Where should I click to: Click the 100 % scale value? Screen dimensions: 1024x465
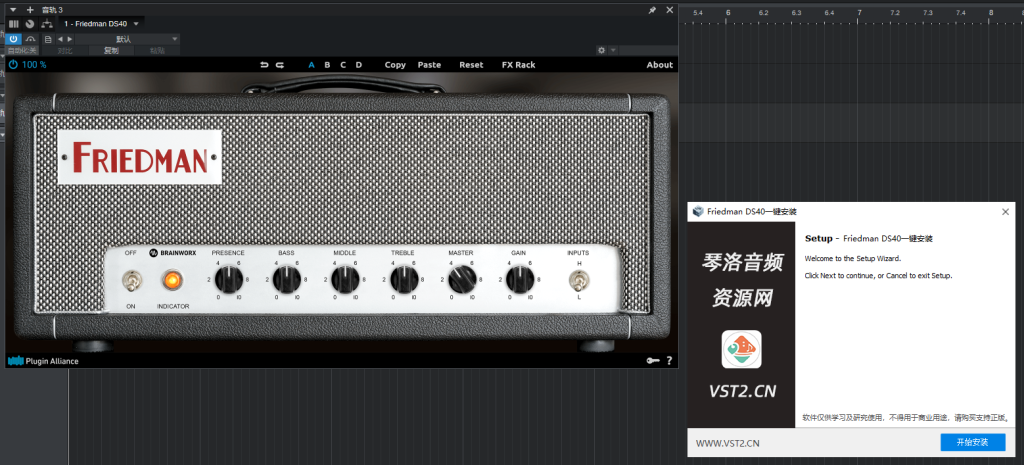tap(34, 65)
